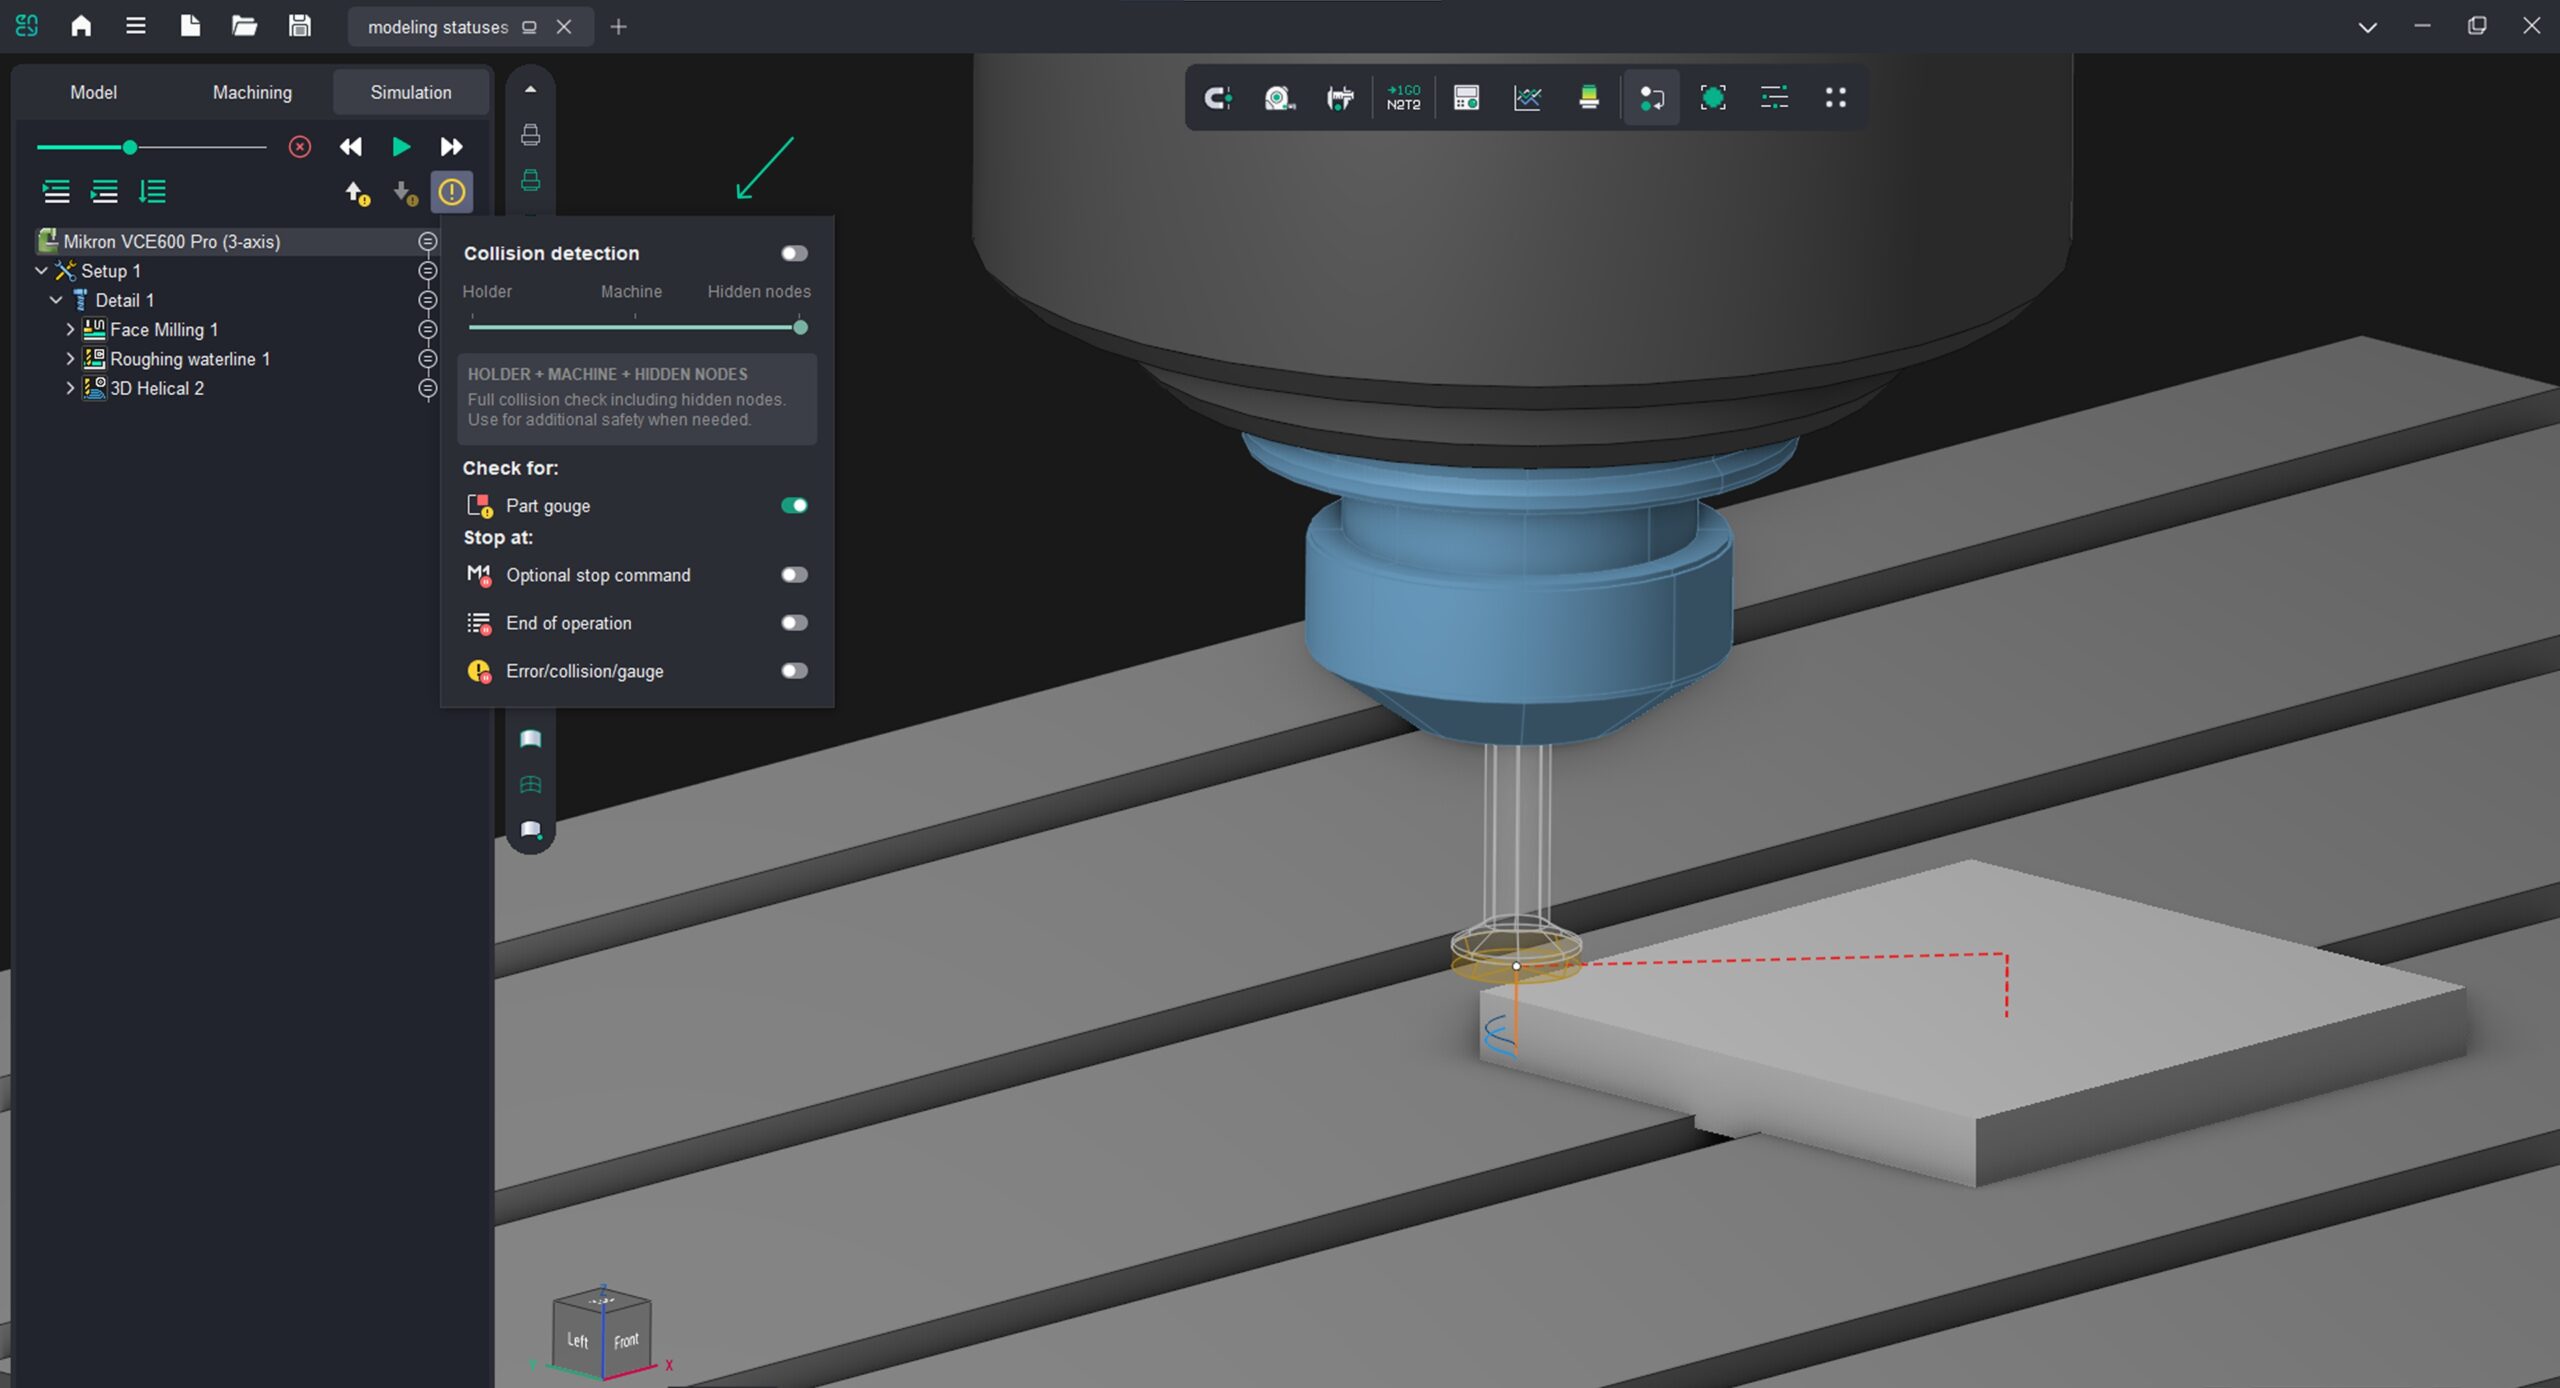
Task: Click the red stop simulation icon
Action: 299,147
